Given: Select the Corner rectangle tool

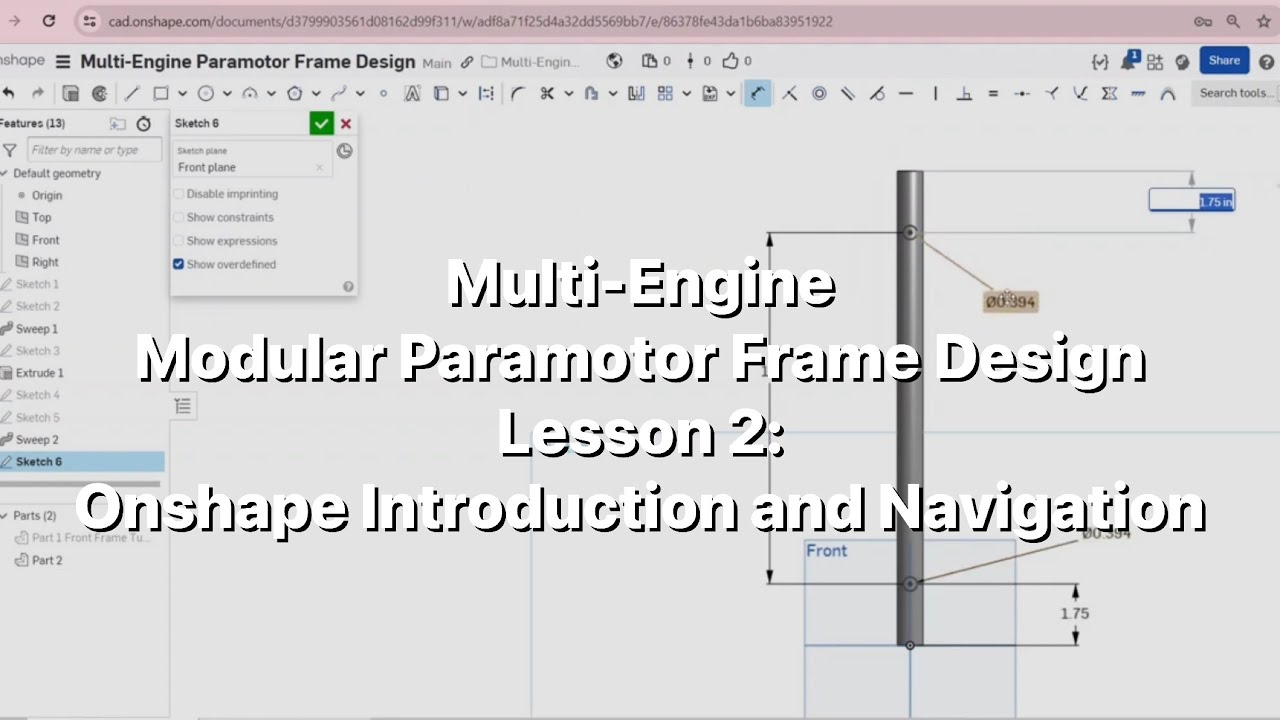Looking at the screenshot, I should point(160,93).
